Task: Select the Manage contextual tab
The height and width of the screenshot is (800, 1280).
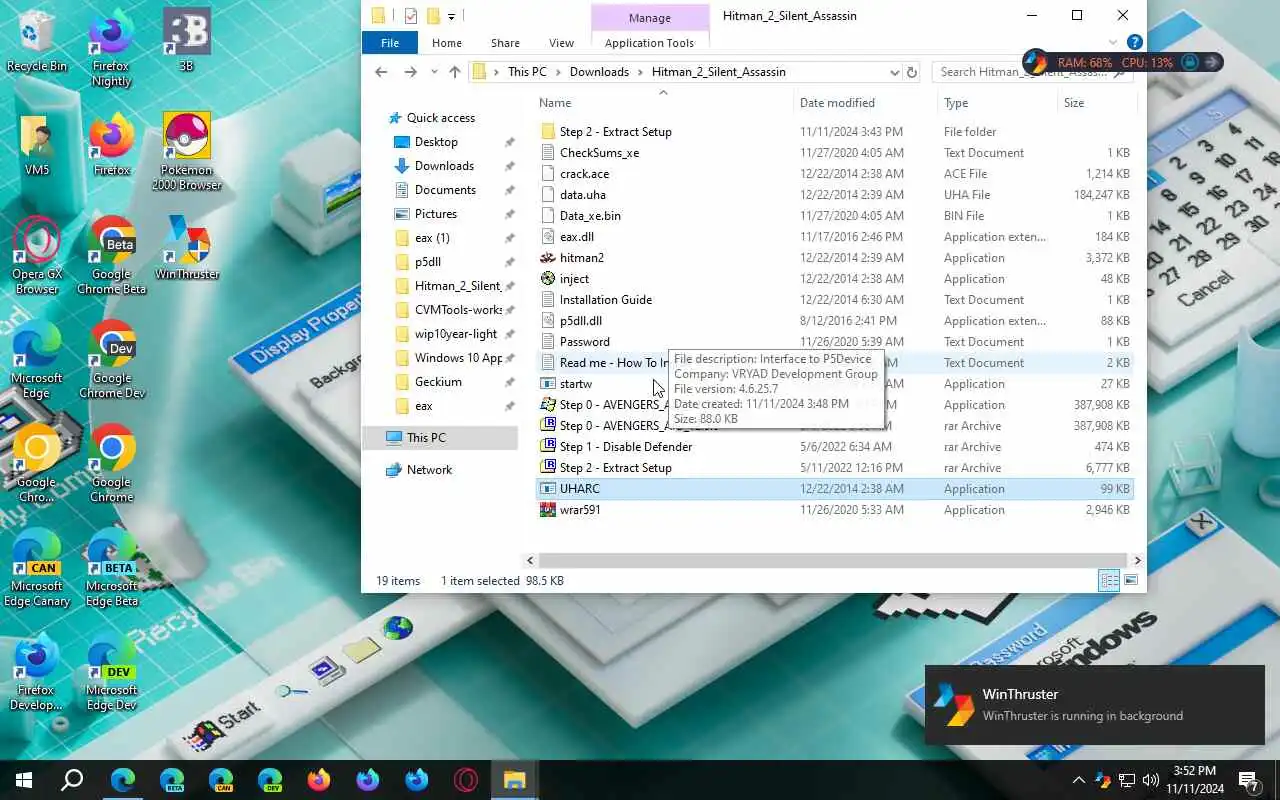Action: point(650,18)
